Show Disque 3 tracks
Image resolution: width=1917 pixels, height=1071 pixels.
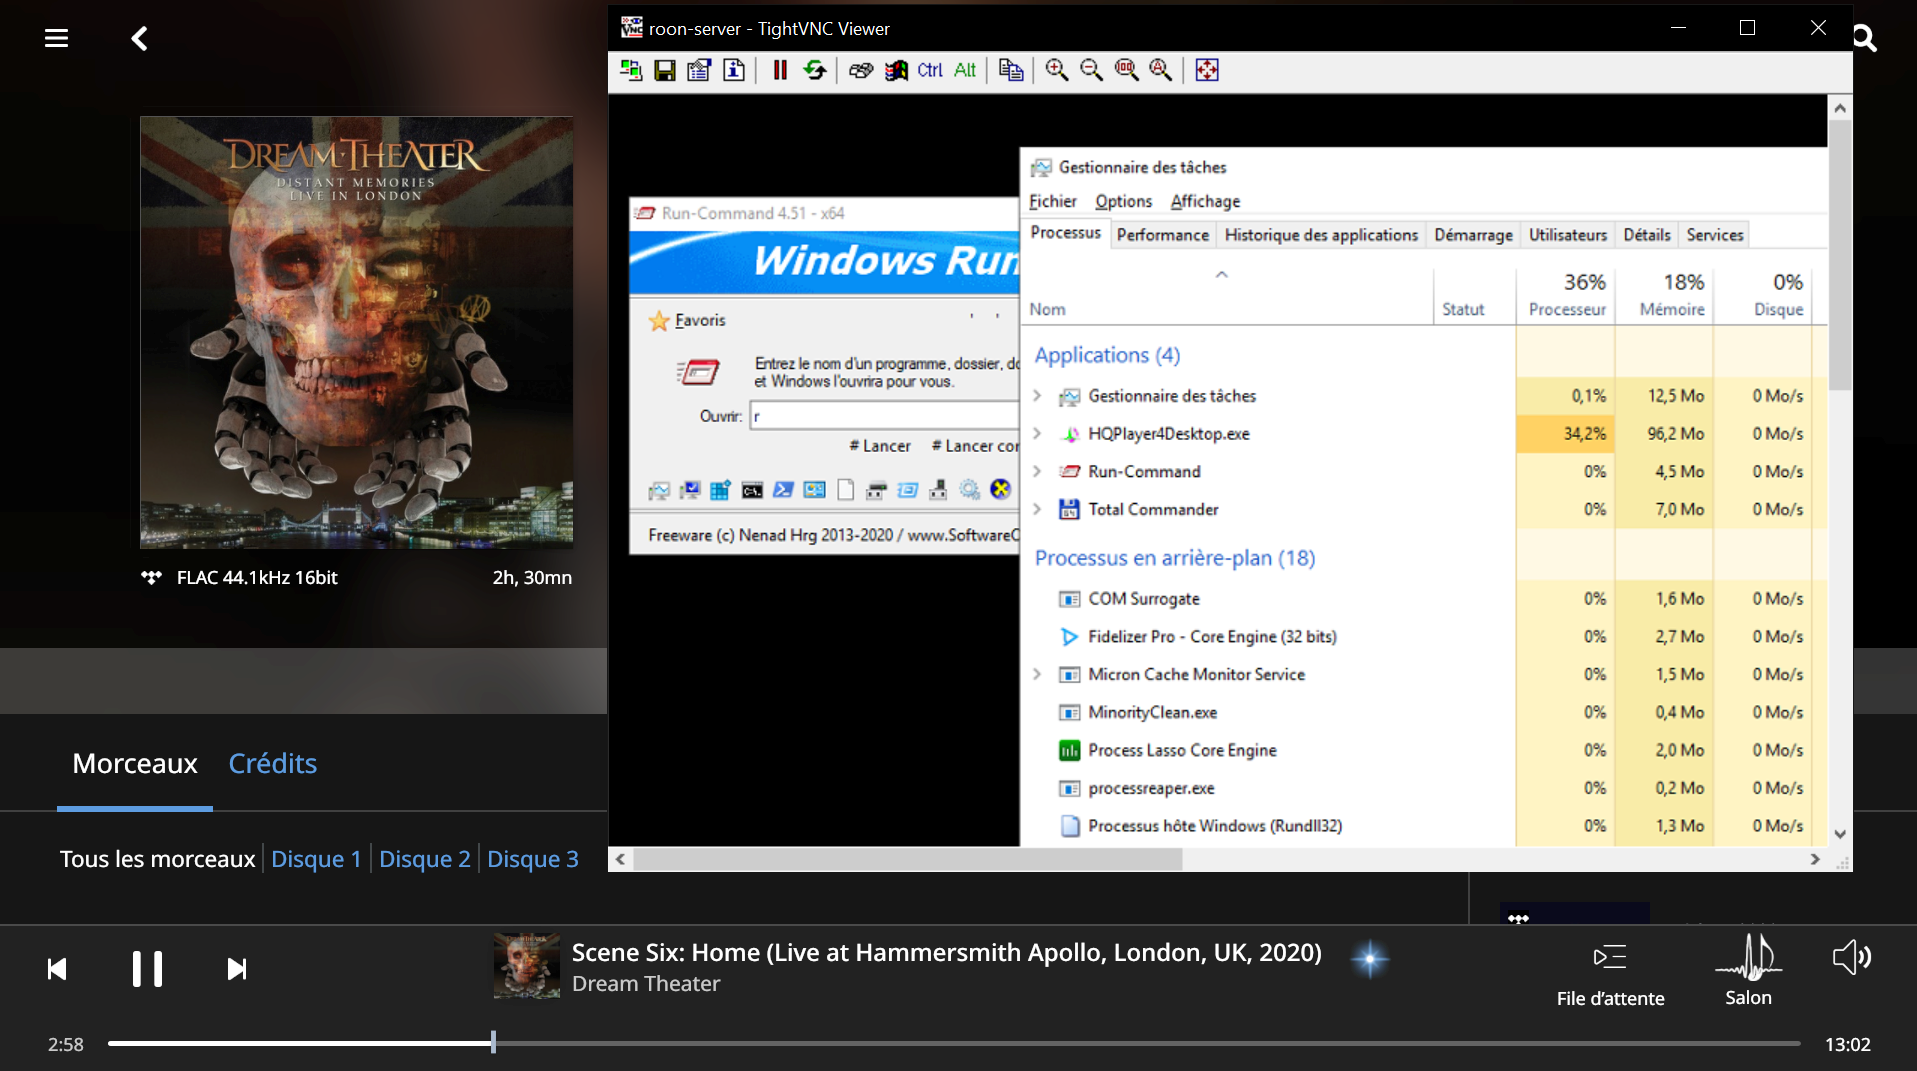point(532,859)
